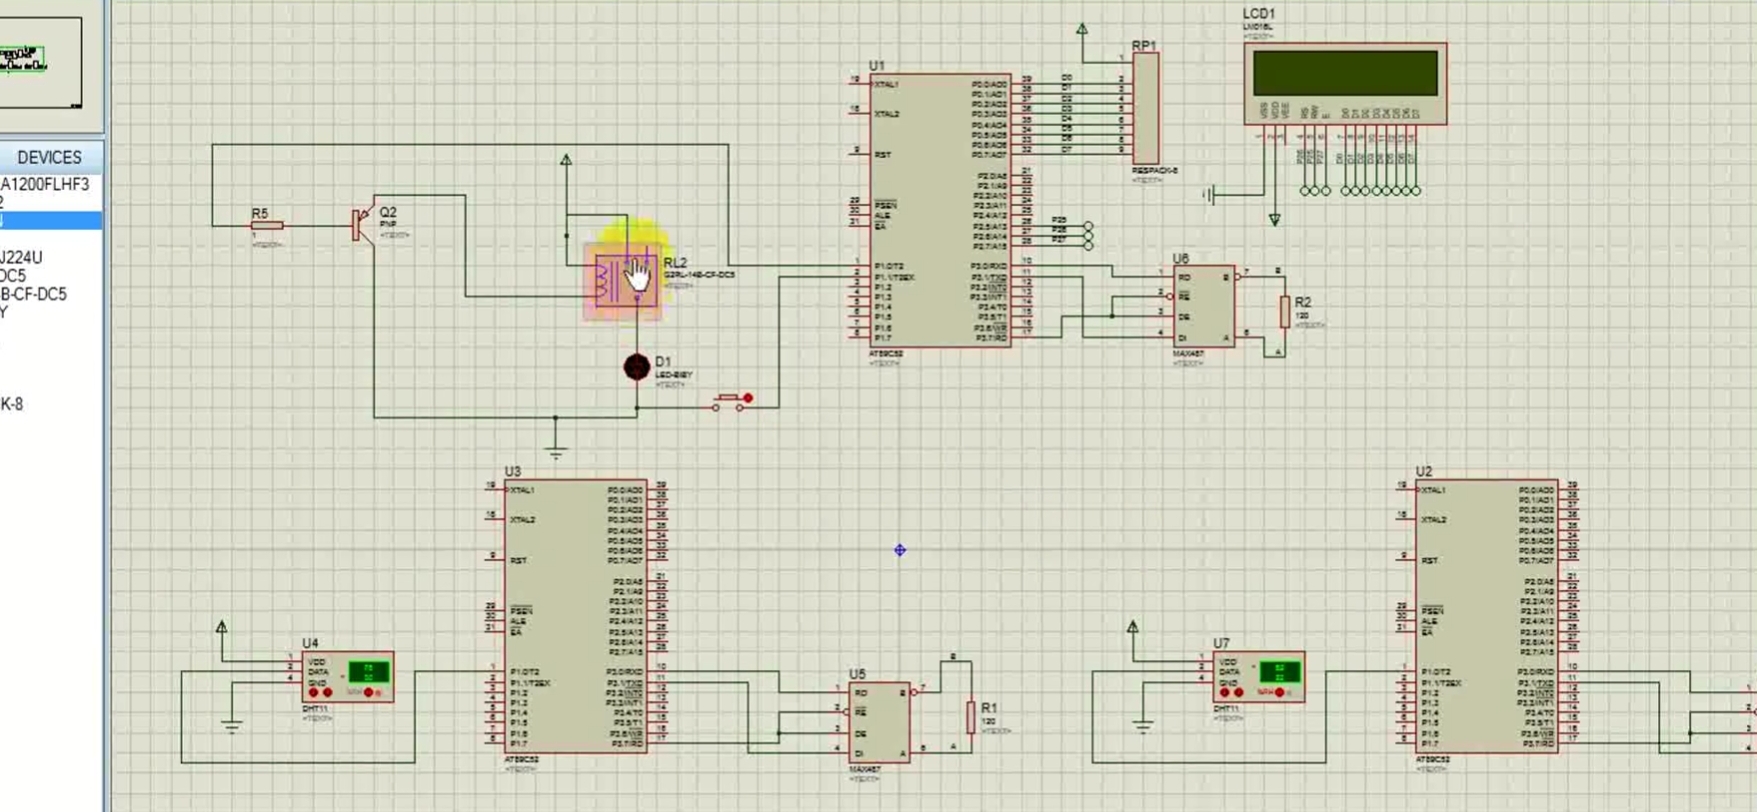Click the power terminal wired to U7 VDD
Image resolution: width=1757 pixels, height=812 pixels.
pos(1133,628)
